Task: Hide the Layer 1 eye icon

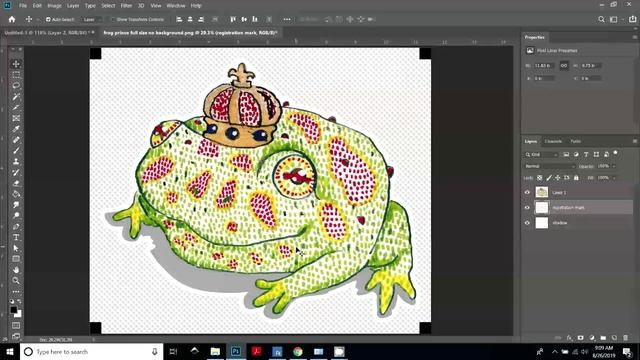Action: click(527, 192)
